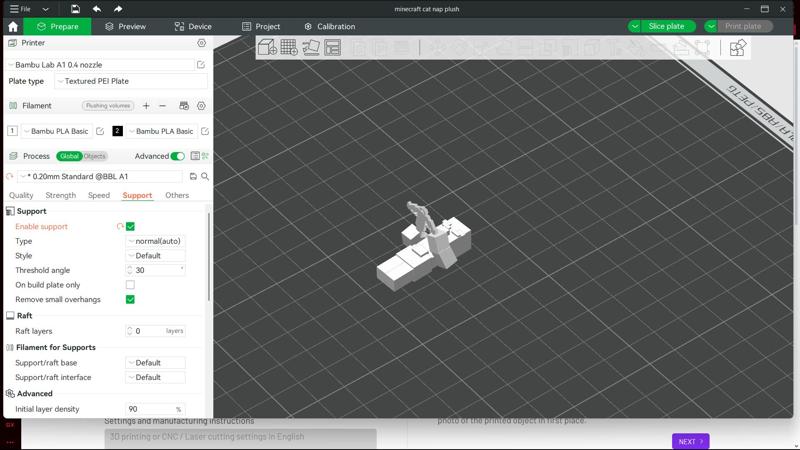800x450 pixels.
Task: Open the compare presets icon beside Advanced
Action: pos(205,156)
